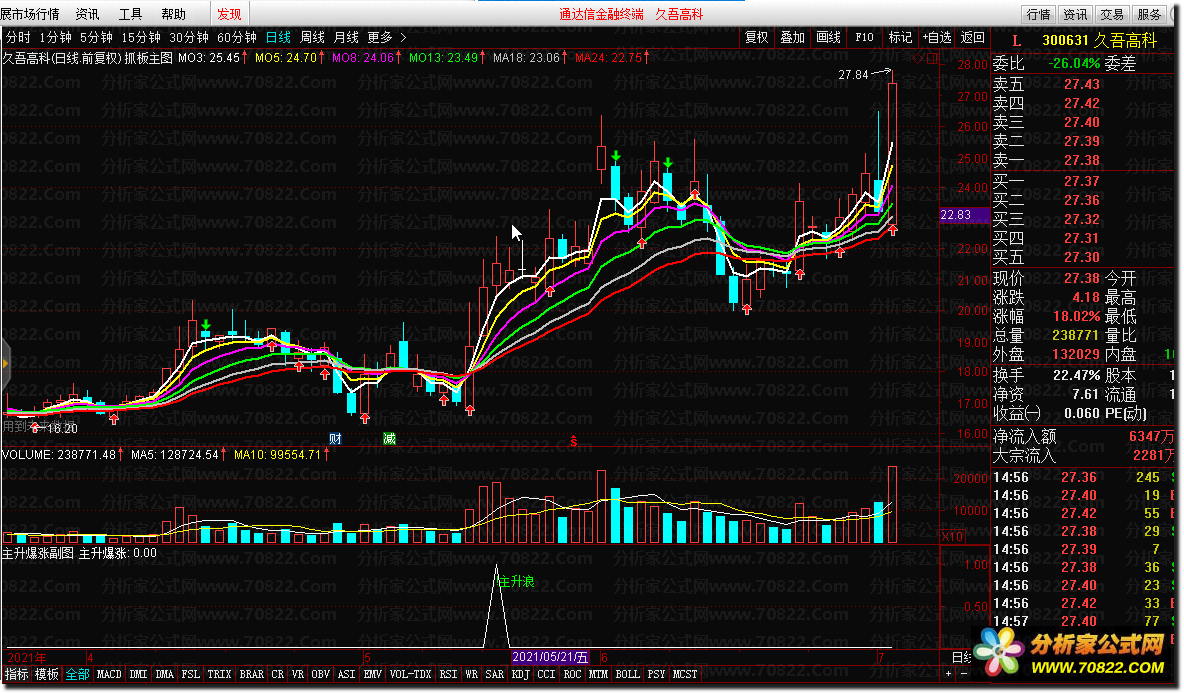
Task: Select the 1分钟 period
Action: point(55,37)
